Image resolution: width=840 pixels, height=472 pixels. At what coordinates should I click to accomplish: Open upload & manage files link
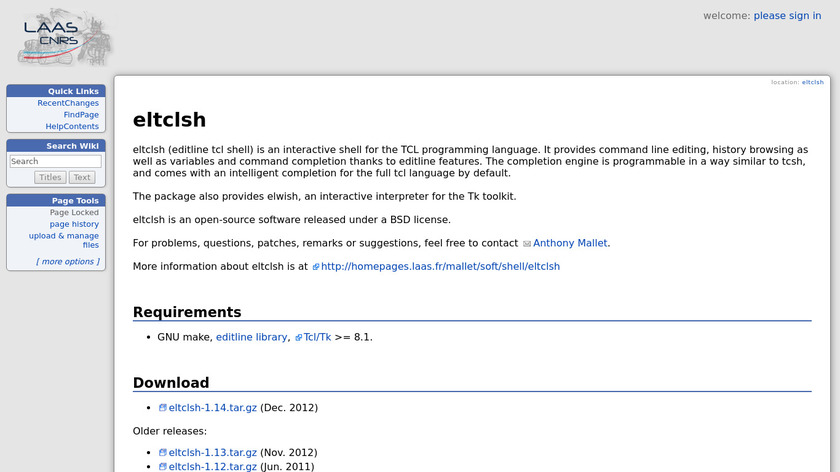coord(64,240)
